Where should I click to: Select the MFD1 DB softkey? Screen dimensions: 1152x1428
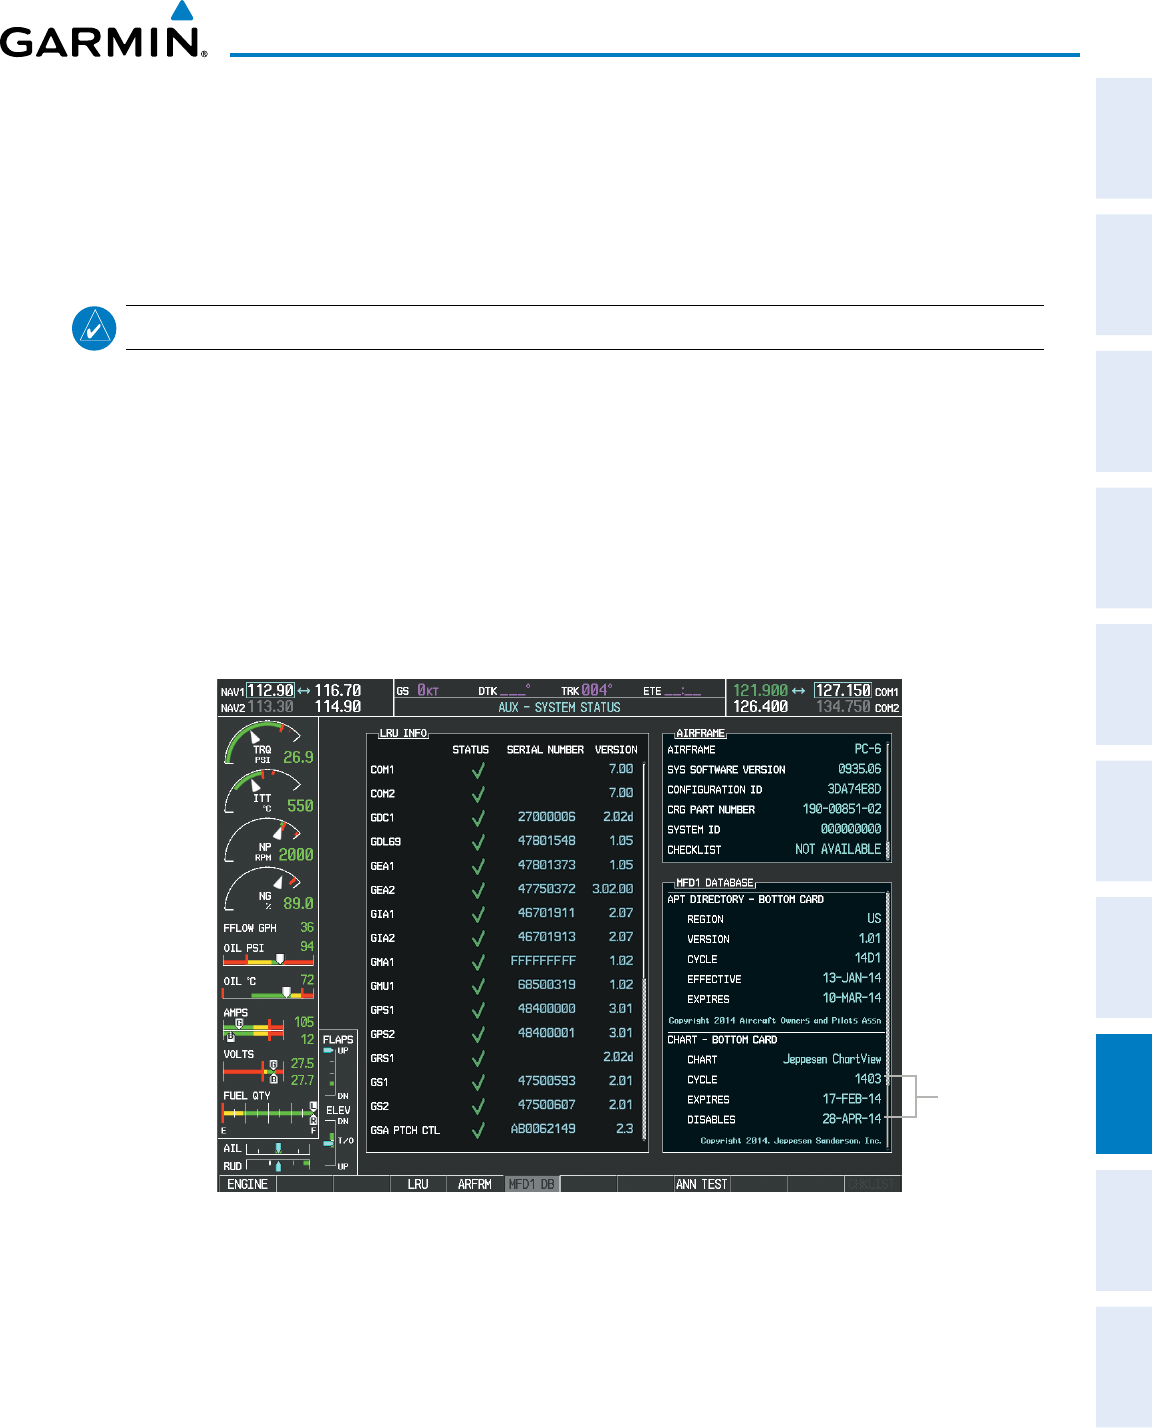tap(532, 1184)
